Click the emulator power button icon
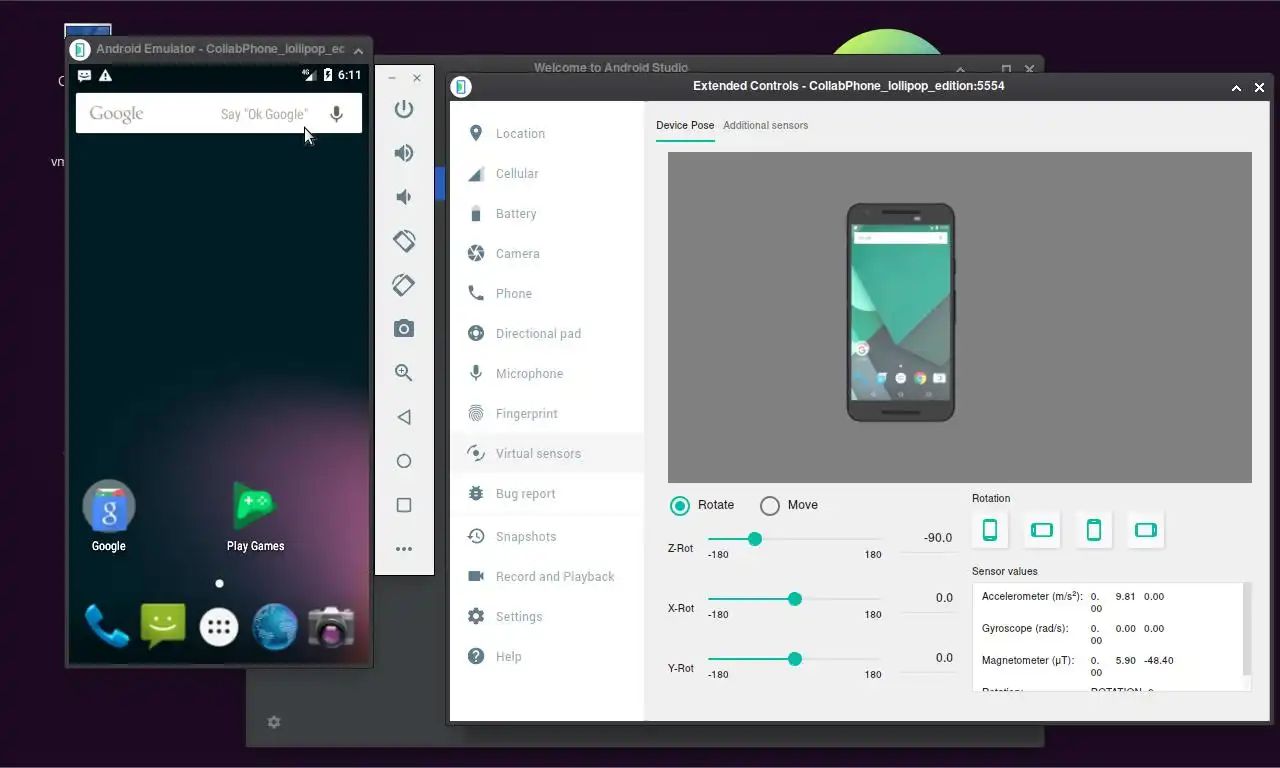 [x=404, y=109]
